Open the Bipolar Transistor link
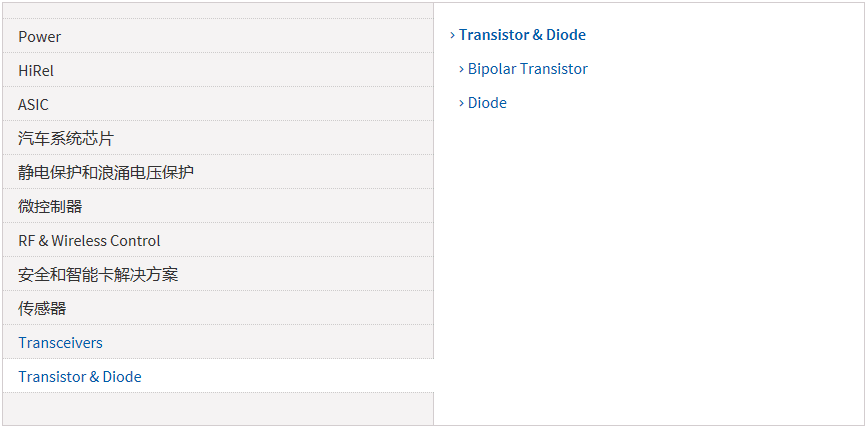868x431 pixels. pos(528,69)
